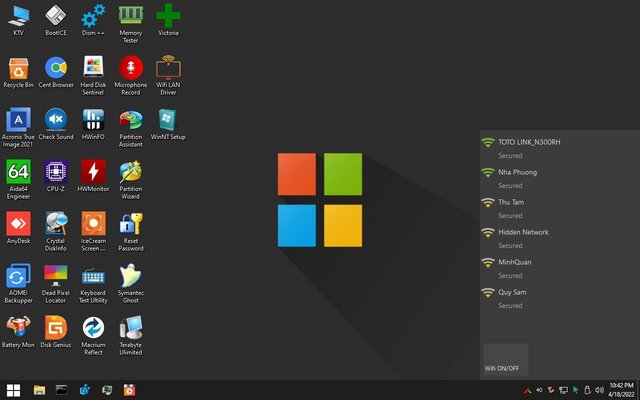The width and height of the screenshot is (640, 400).
Task: Launch Reset Password tool
Action: coord(131,231)
